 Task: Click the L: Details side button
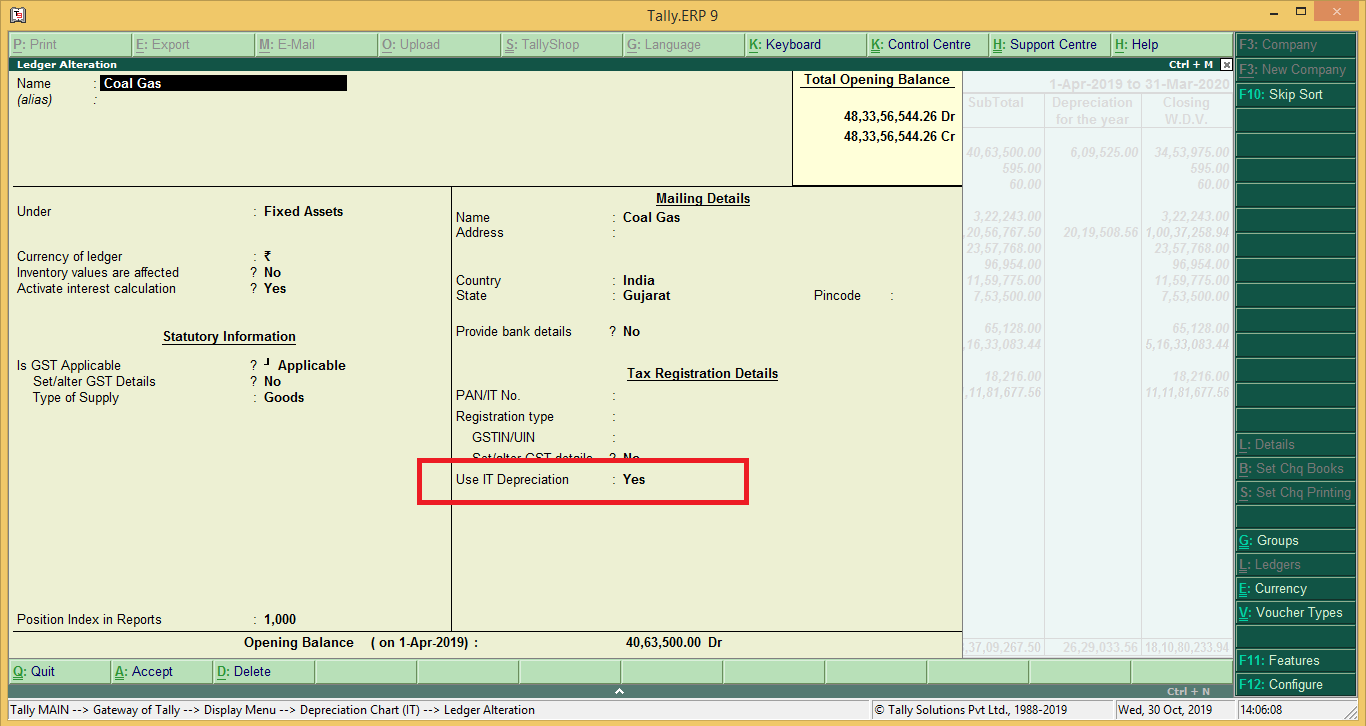click(x=1296, y=444)
